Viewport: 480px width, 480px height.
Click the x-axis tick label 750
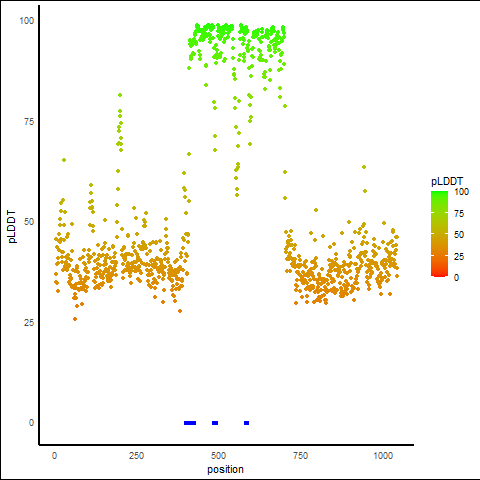coord(300,456)
